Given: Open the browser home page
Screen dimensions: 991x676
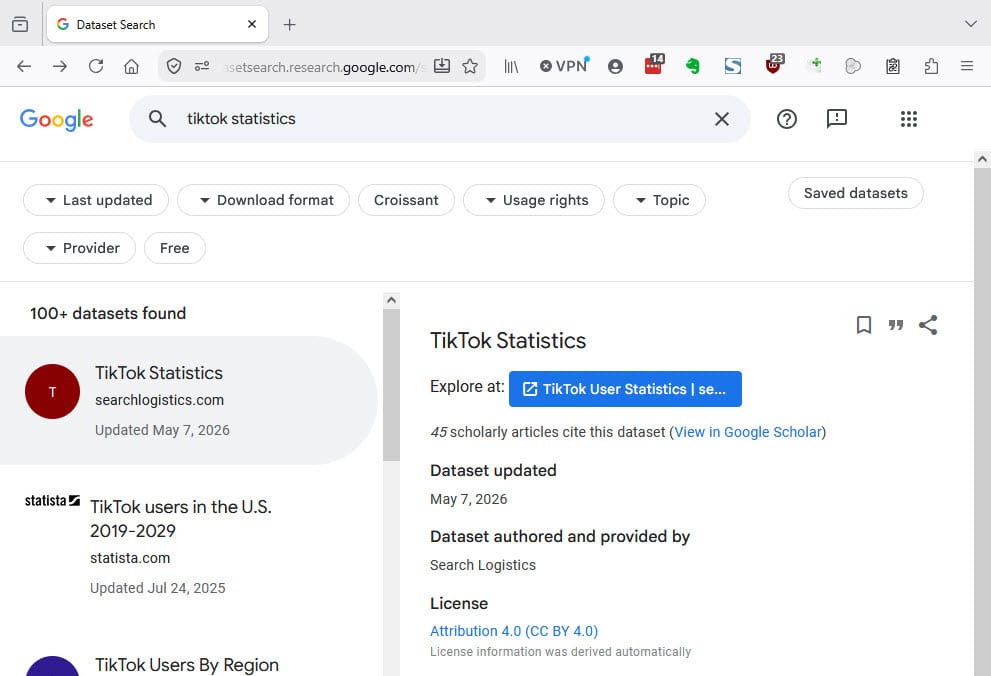Looking at the screenshot, I should [x=131, y=66].
